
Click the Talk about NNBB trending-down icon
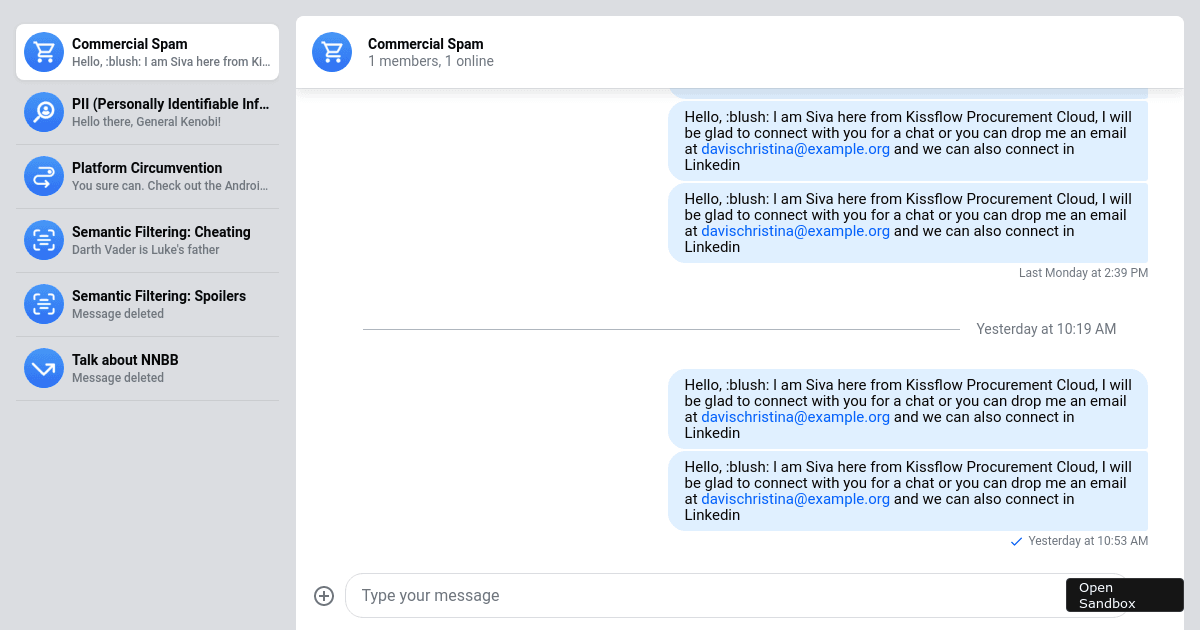click(44, 368)
